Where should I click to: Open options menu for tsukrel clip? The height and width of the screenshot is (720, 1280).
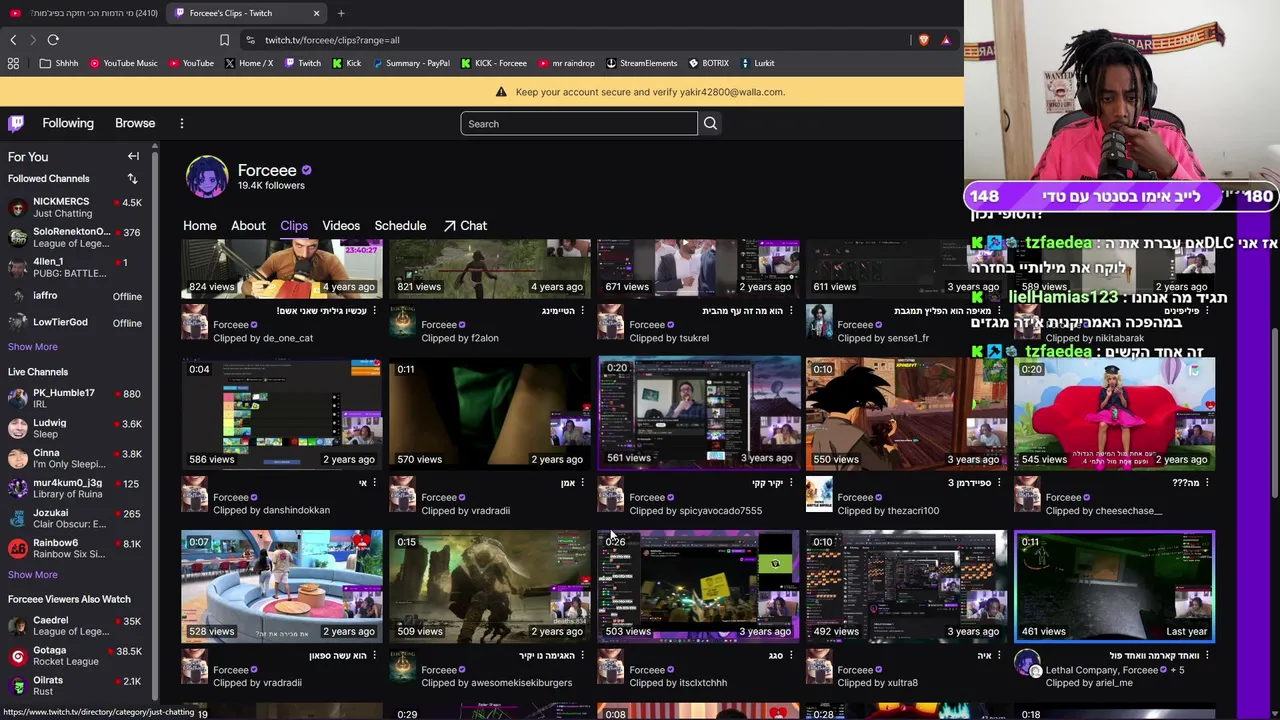click(791, 311)
